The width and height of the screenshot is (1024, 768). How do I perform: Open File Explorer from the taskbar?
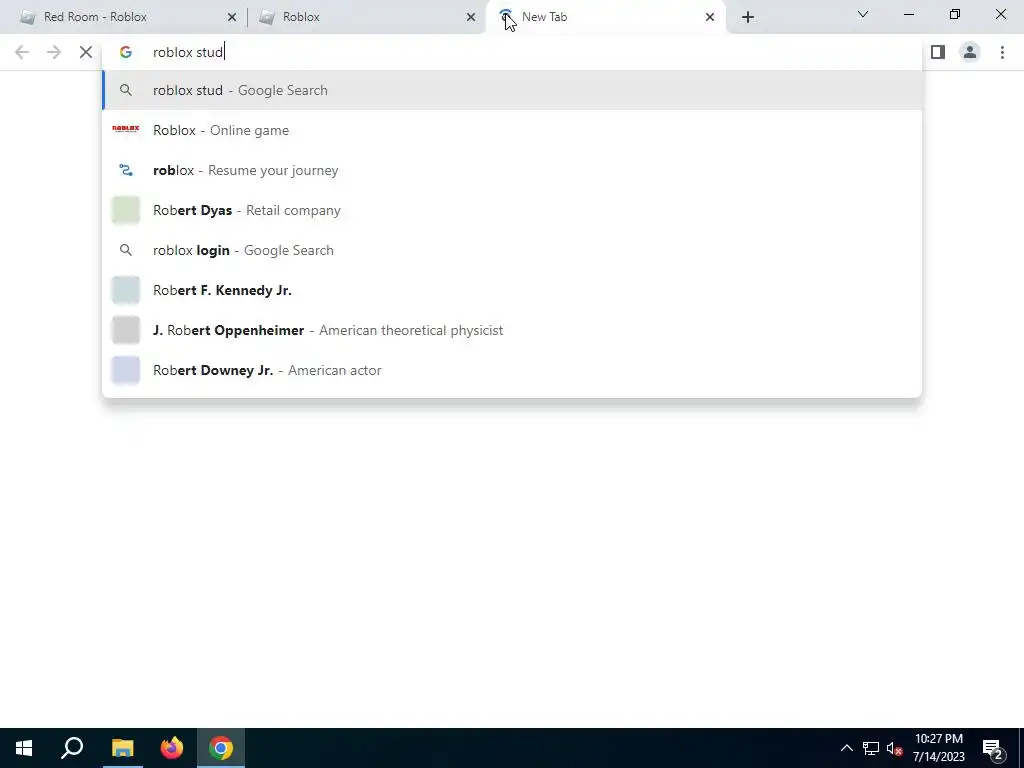click(x=122, y=748)
